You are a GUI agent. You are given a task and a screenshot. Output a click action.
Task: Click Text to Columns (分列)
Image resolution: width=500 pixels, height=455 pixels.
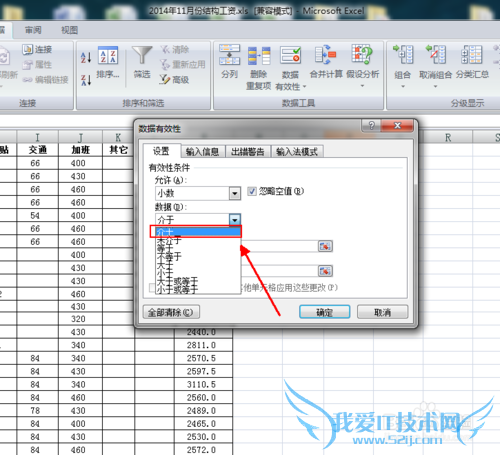tap(229, 62)
